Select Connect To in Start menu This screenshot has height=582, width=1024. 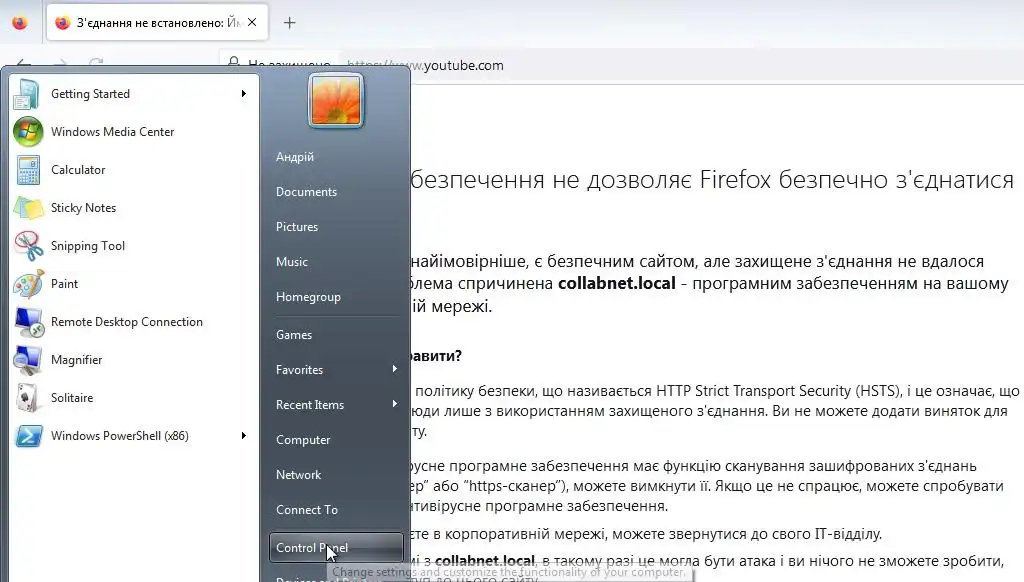point(307,510)
